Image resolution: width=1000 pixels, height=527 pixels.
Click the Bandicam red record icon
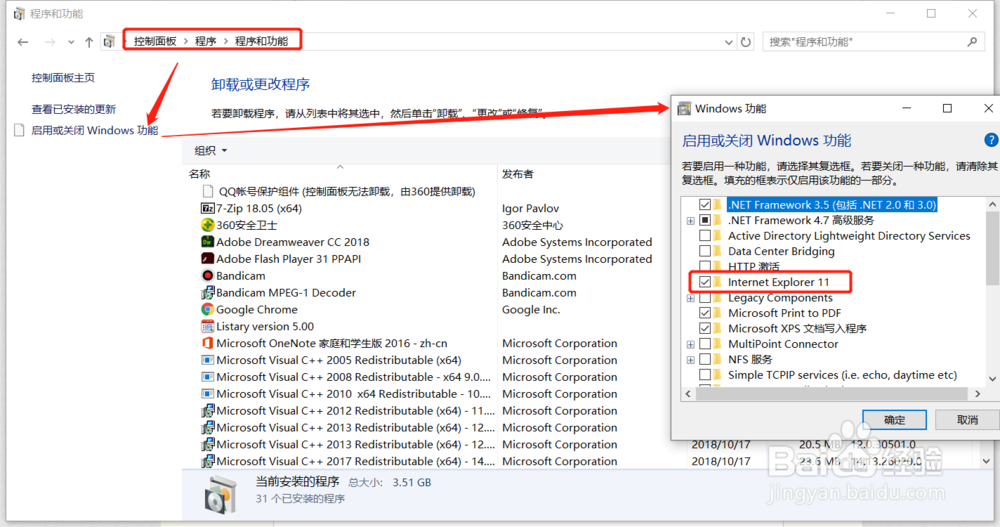(207, 276)
